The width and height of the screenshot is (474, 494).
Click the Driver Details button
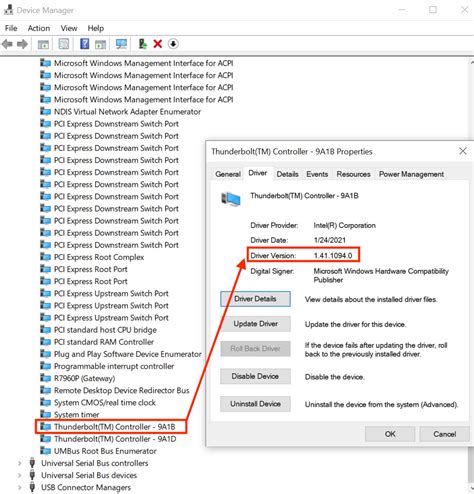[255, 299]
